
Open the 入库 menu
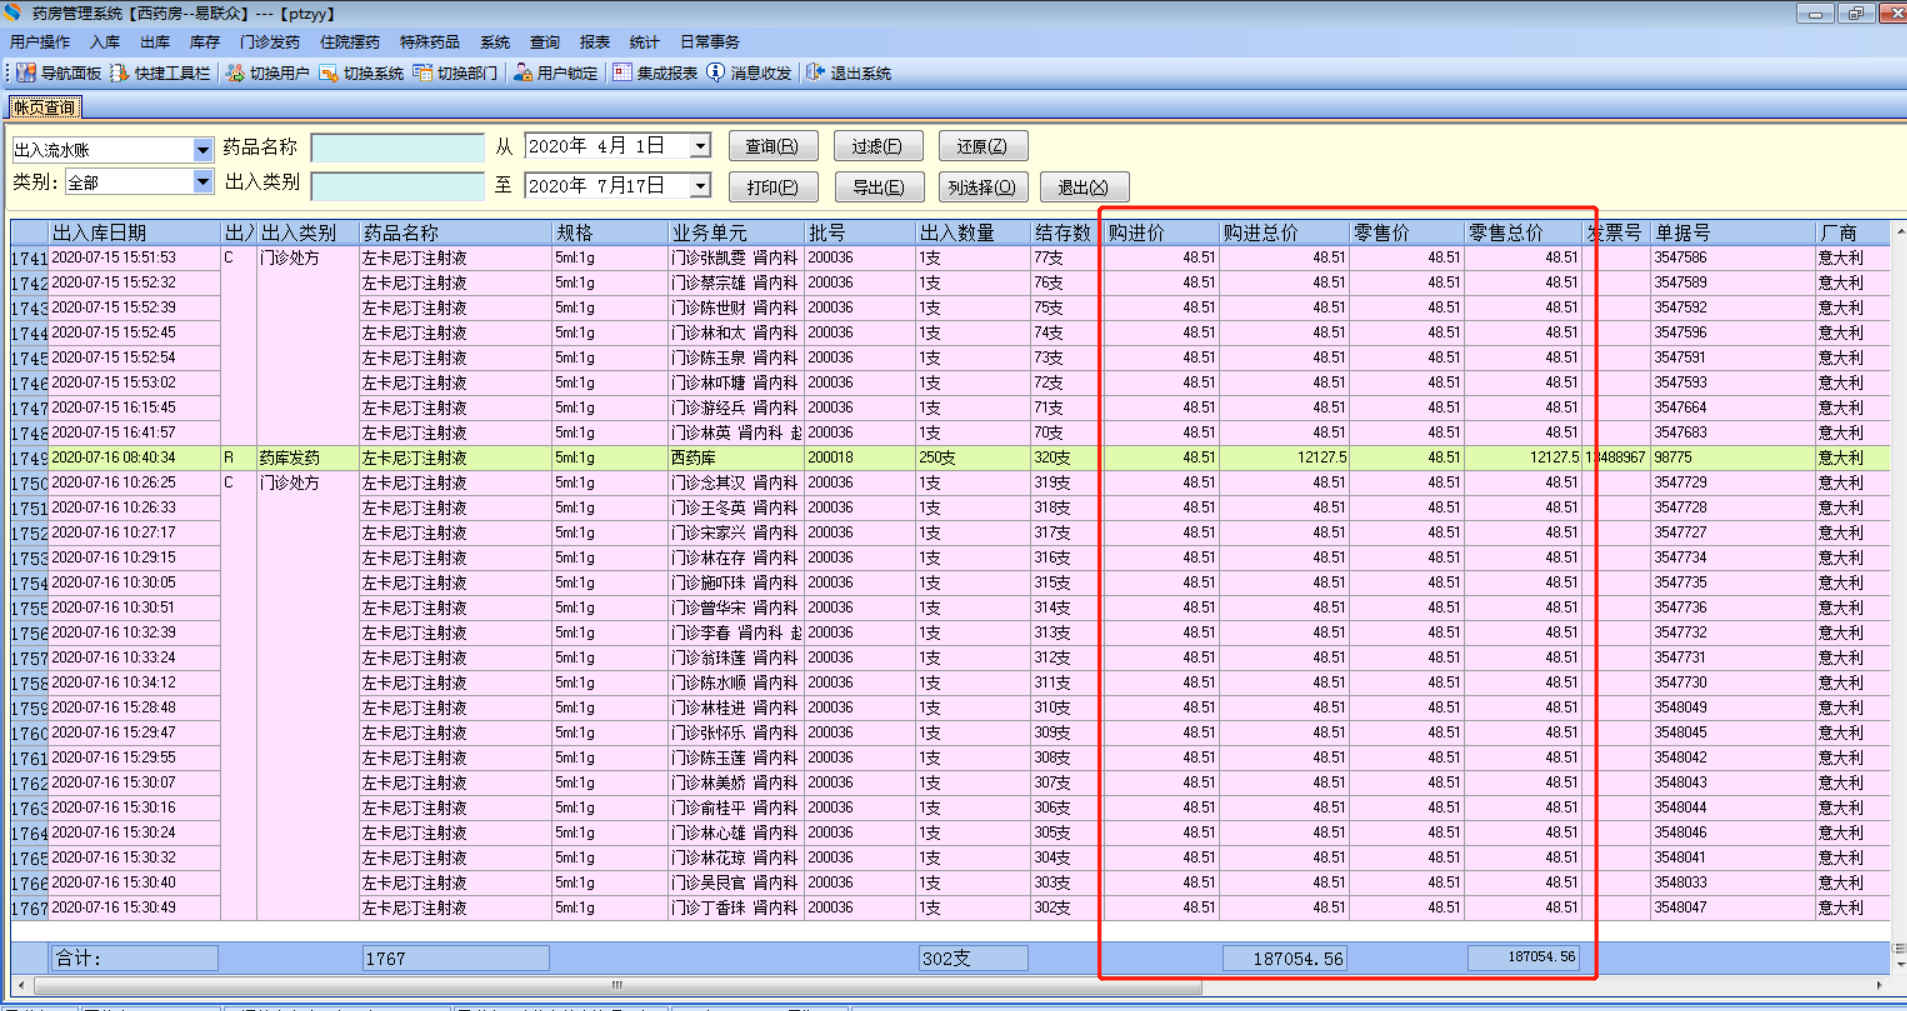click(105, 42)
